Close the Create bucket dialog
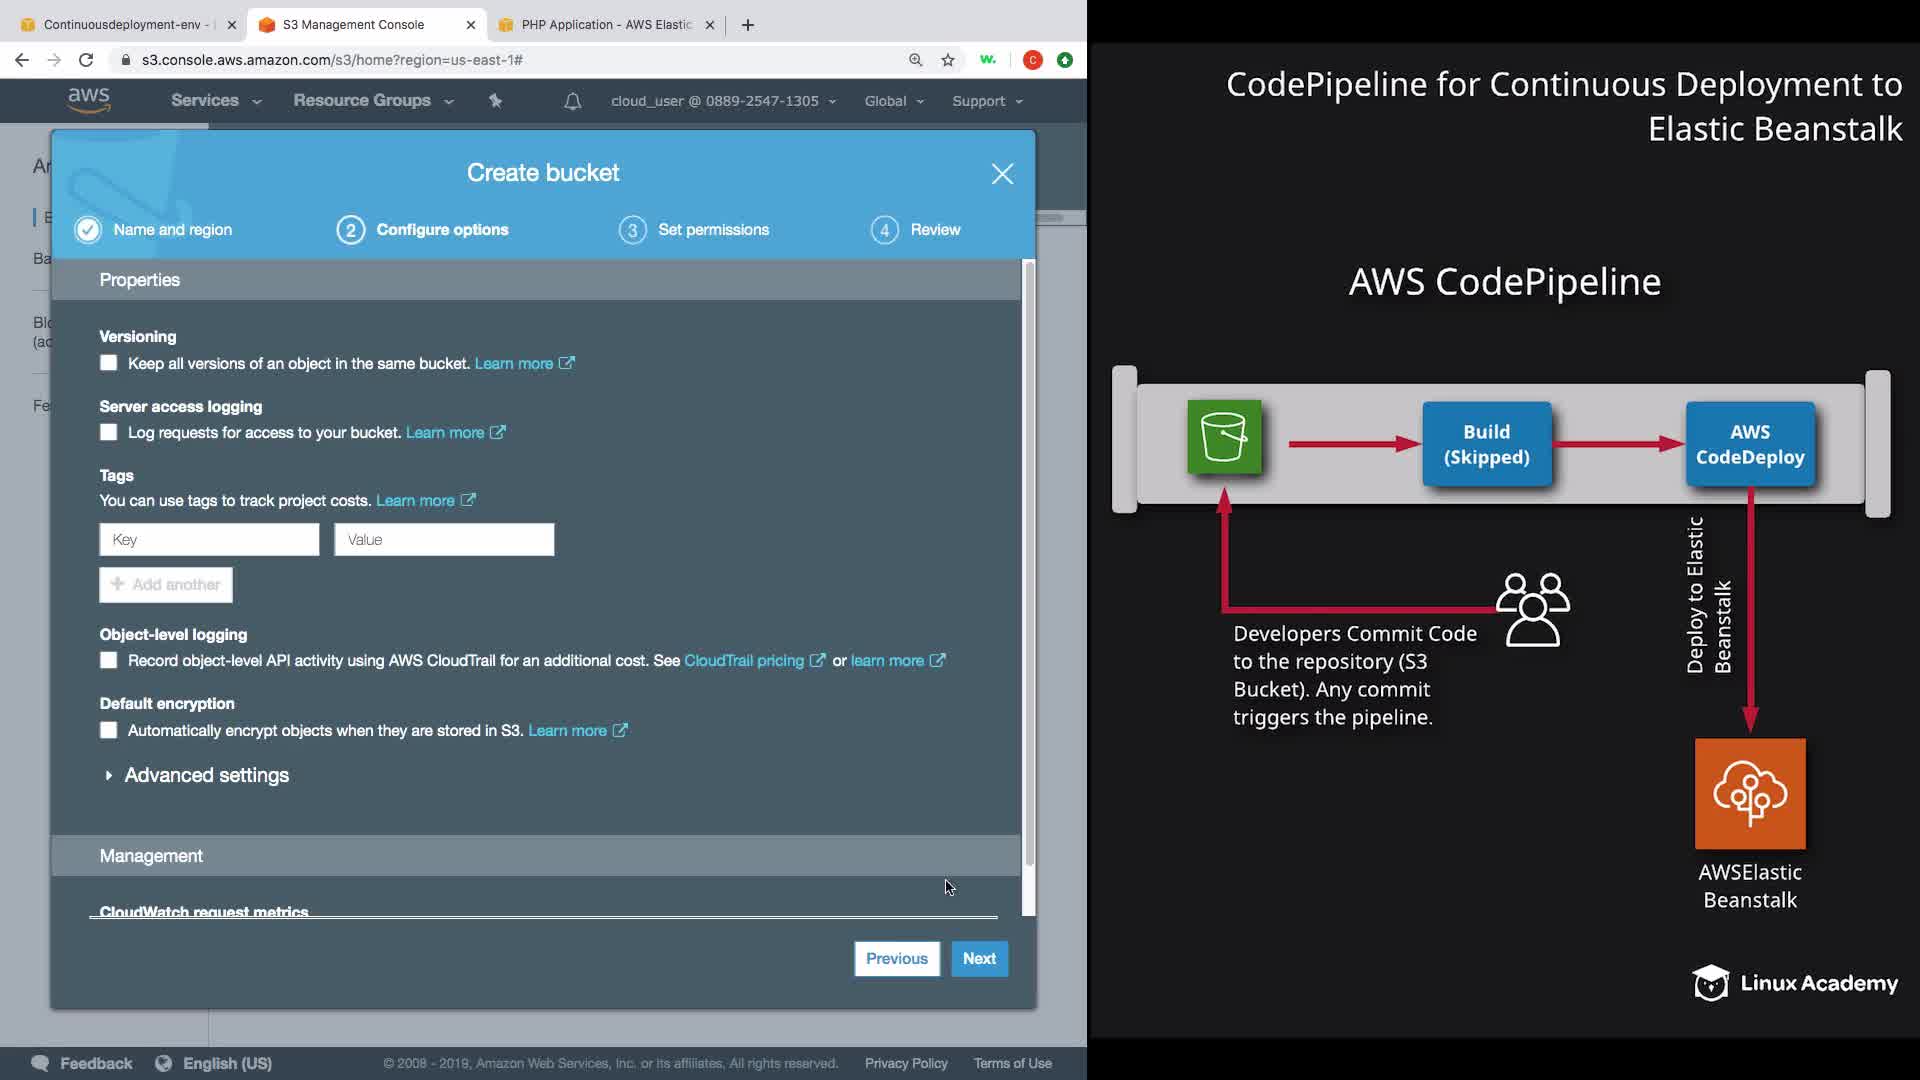The height and width of the screenshot is (1080, 1920). pos(1002,174)
